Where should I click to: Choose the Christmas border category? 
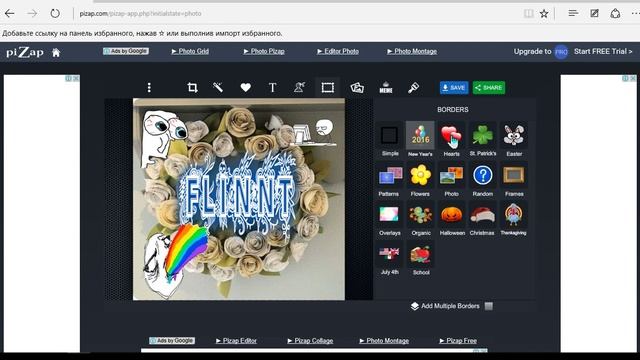click(482, 219)
